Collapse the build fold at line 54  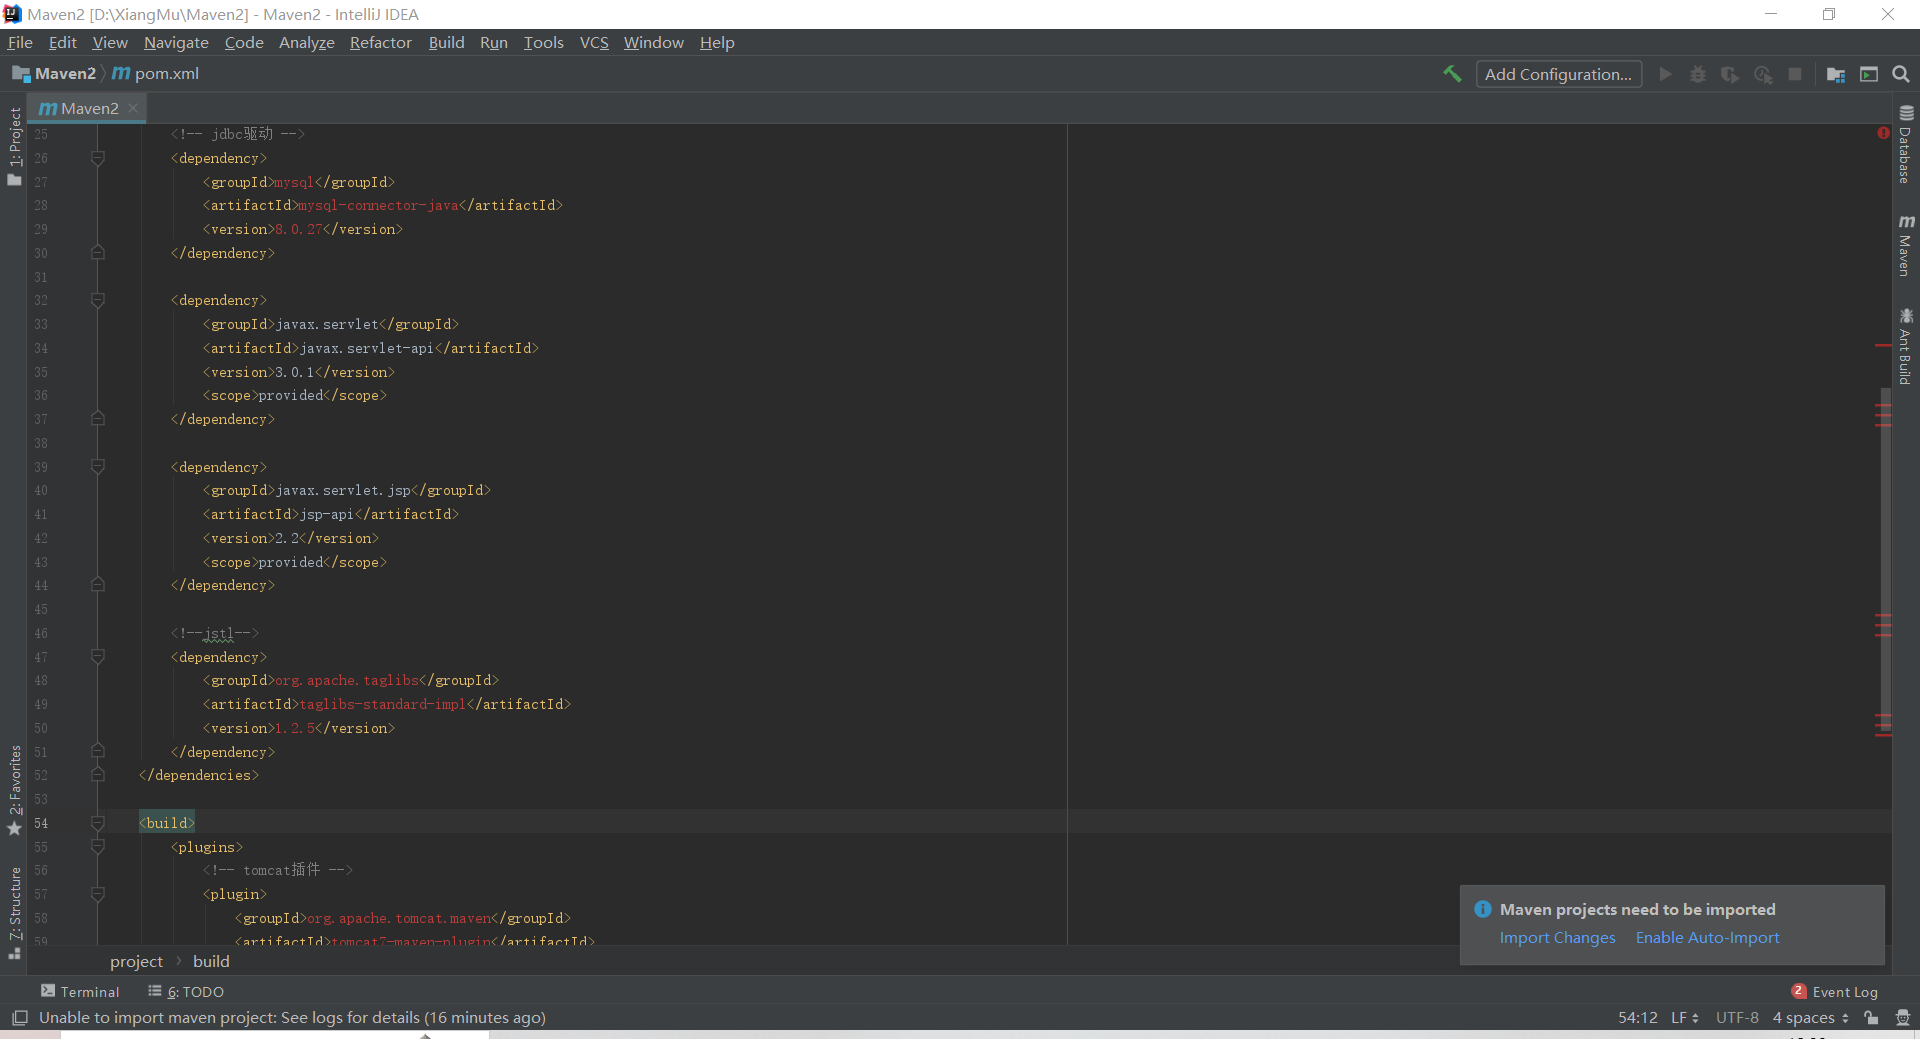[98, 823]
